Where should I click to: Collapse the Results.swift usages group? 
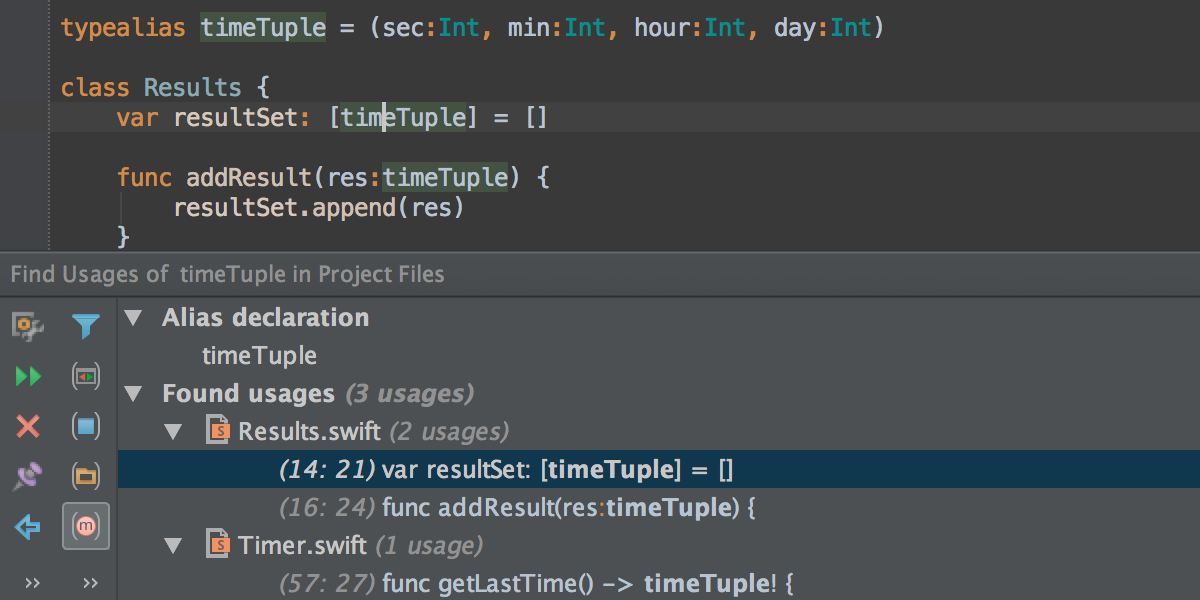coord(173,431)
